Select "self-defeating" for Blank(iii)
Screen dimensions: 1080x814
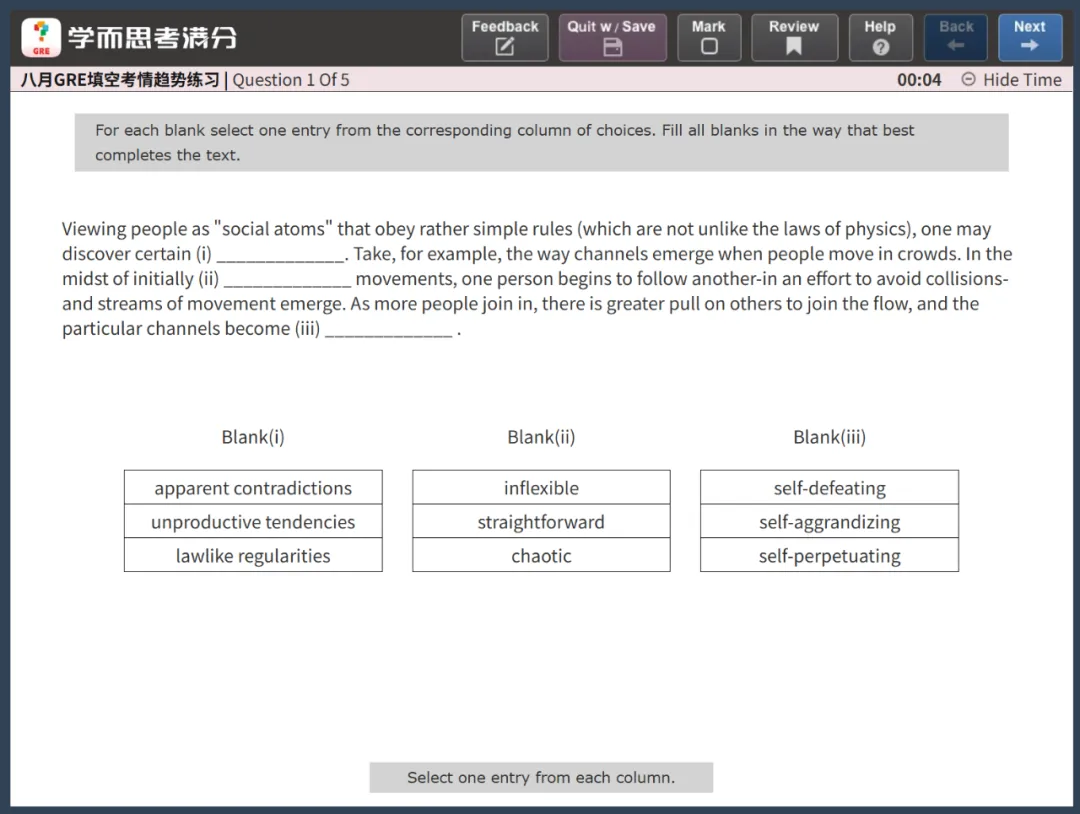point(829,488)
